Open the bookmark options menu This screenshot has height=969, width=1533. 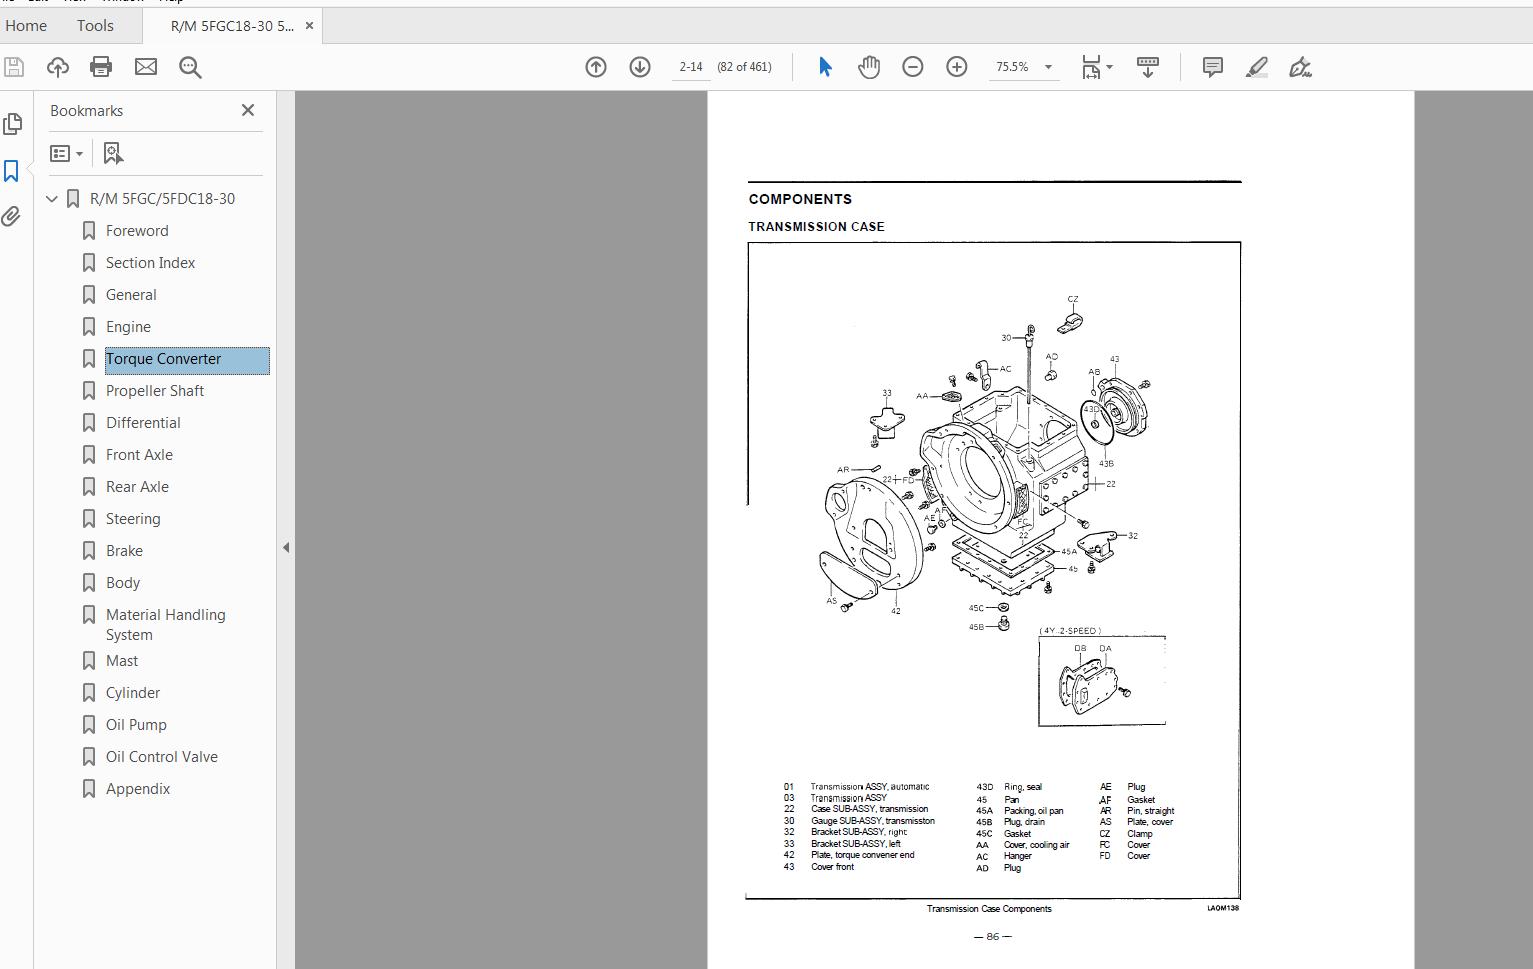pos(65,152)
